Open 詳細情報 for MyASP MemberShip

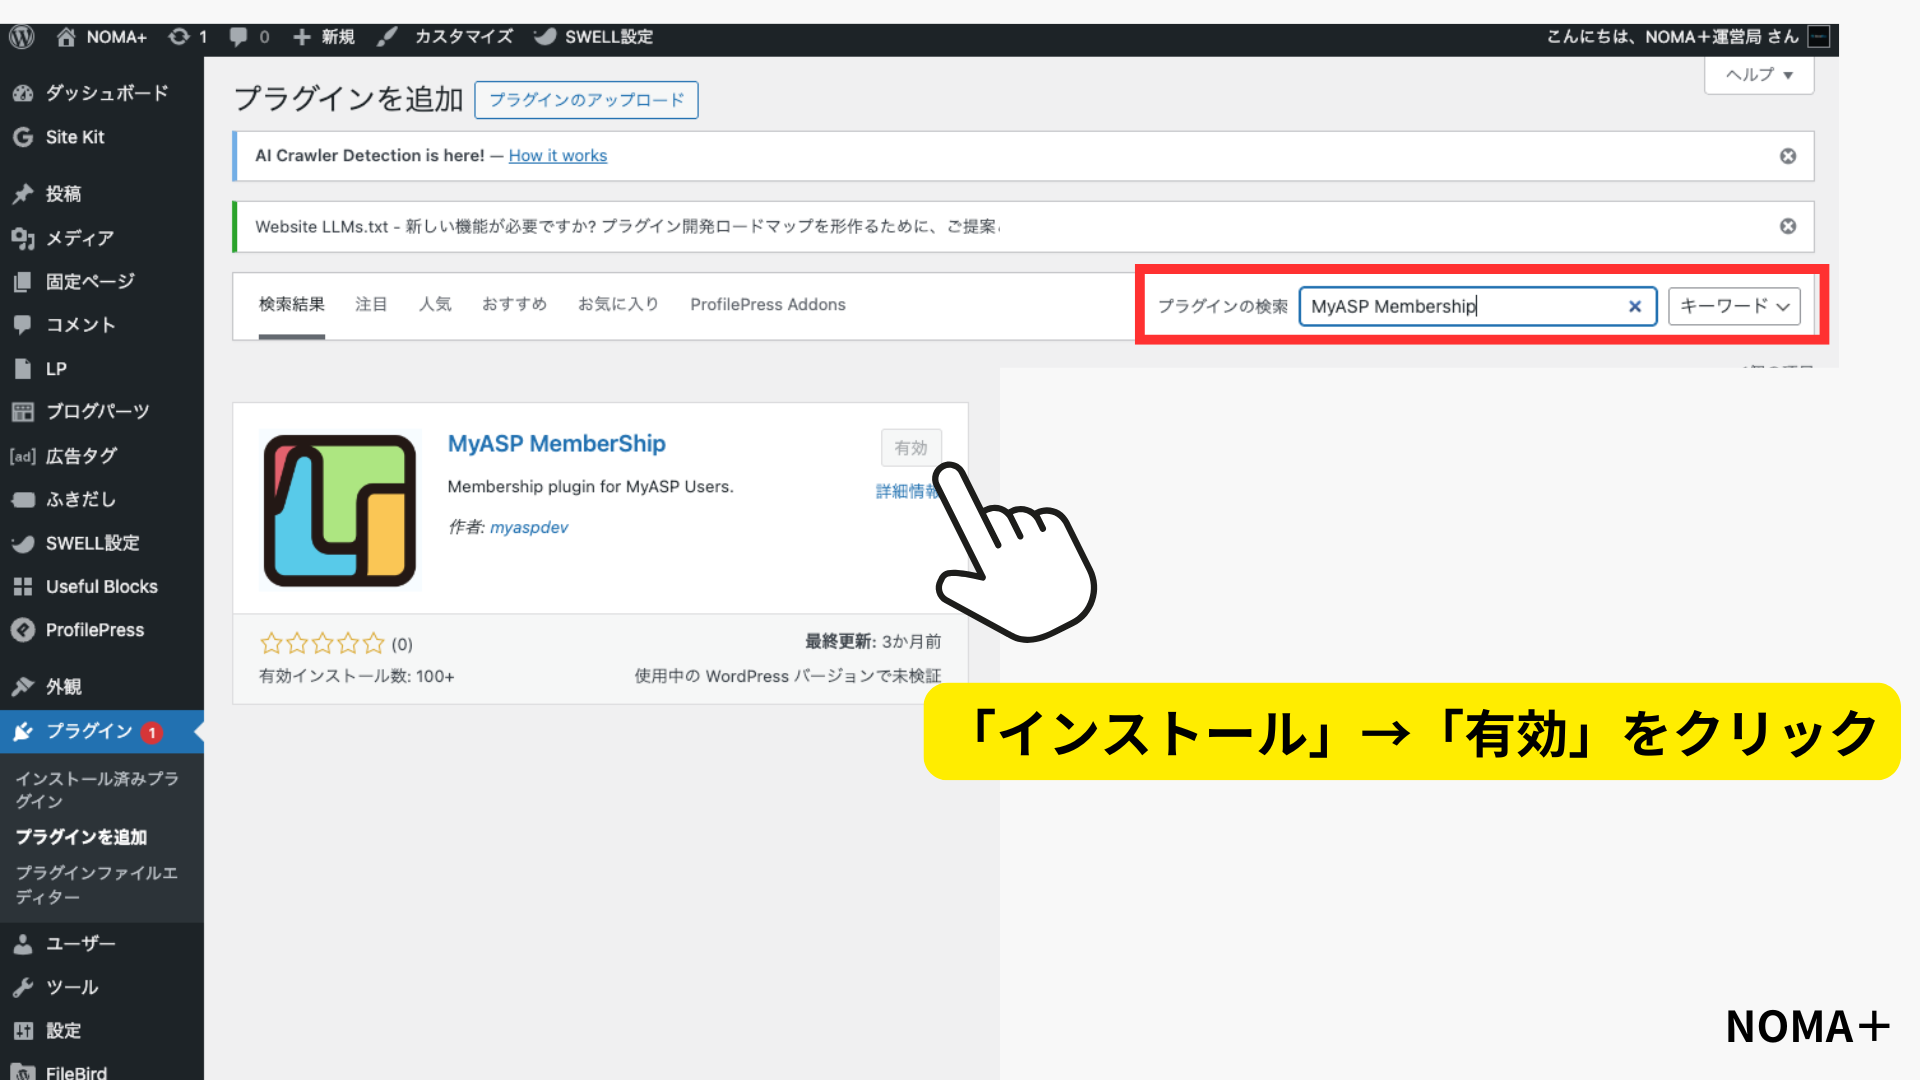click(x=907, y=491)
